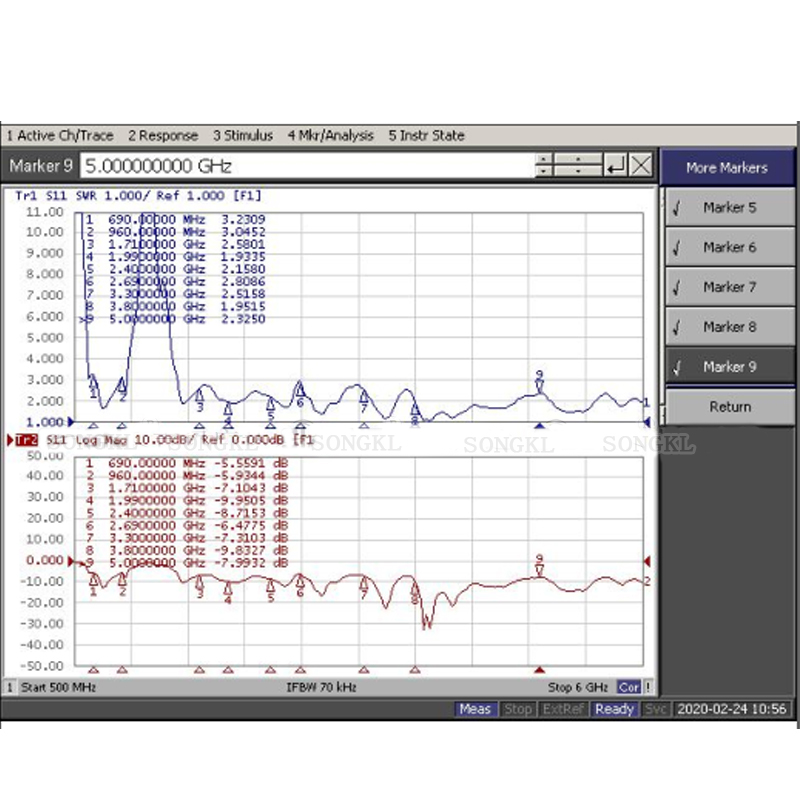Open the Stimulus menu
Screen dimensions: 800x800
pos(243,136)
